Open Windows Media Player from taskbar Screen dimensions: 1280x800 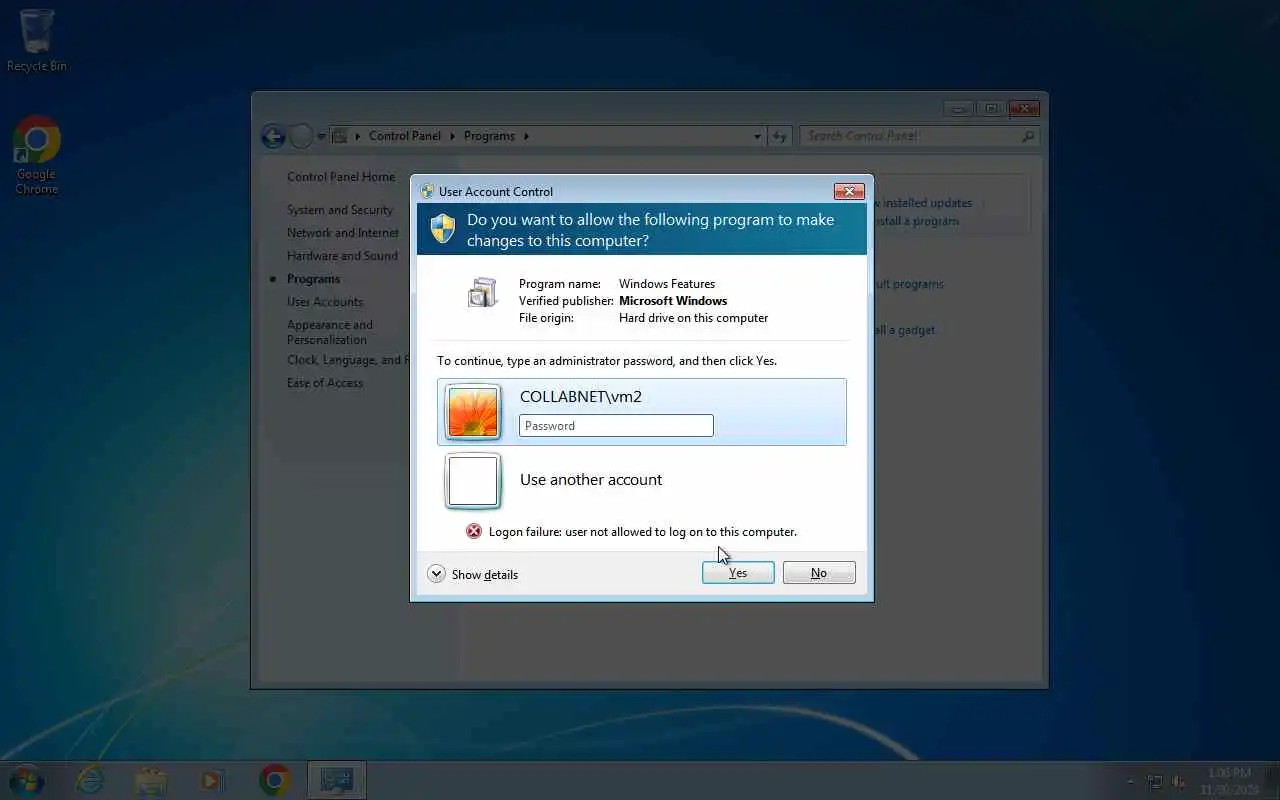click(212, 780)
